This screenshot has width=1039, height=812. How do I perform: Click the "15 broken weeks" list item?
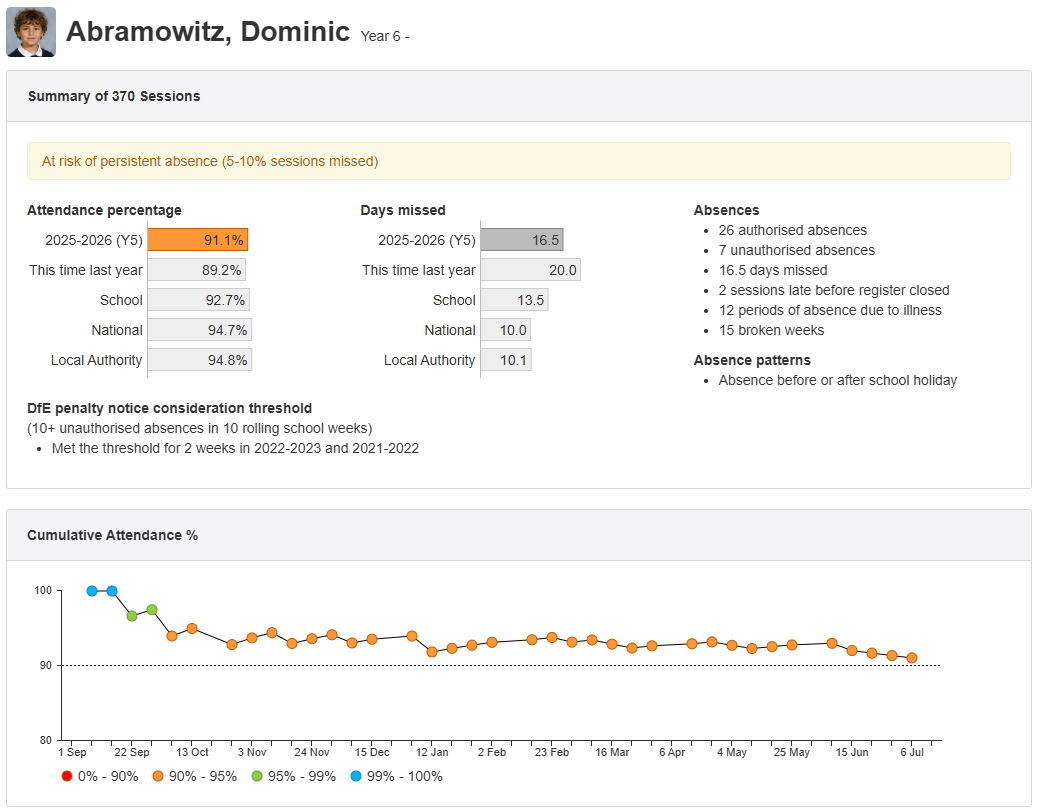(771, 330)
